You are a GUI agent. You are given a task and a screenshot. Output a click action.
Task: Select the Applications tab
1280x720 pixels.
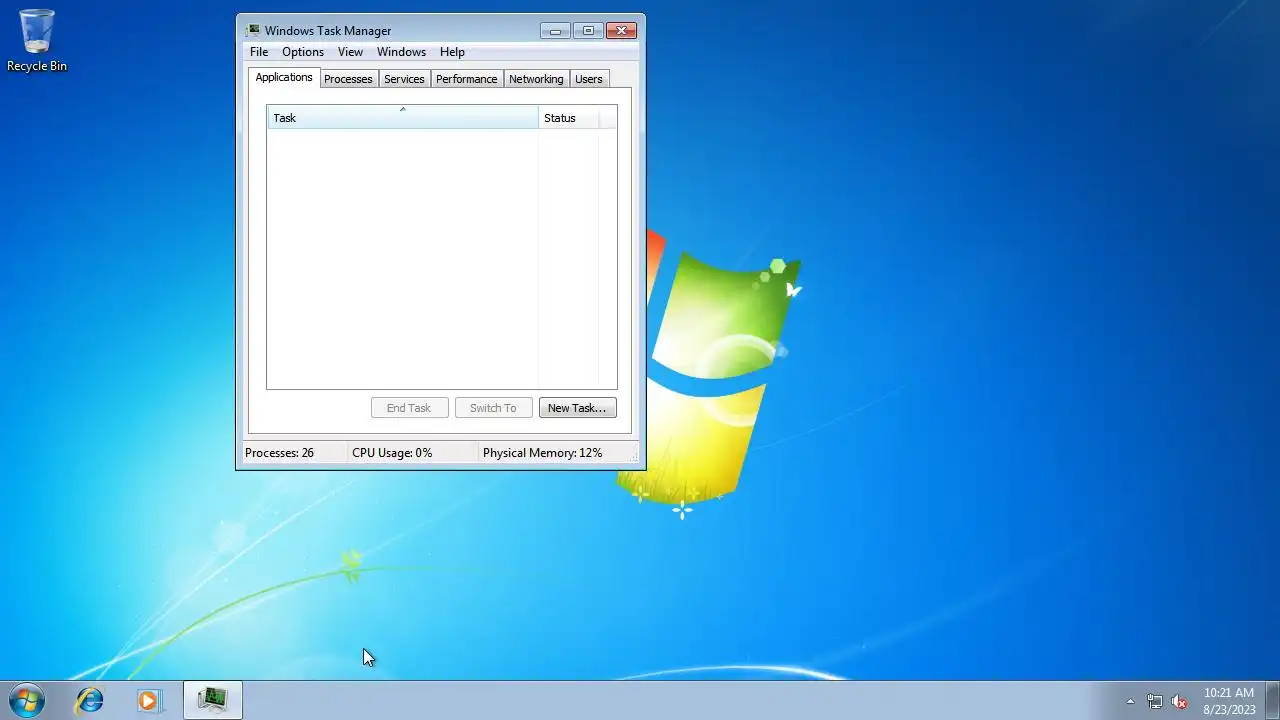(284, 77)
